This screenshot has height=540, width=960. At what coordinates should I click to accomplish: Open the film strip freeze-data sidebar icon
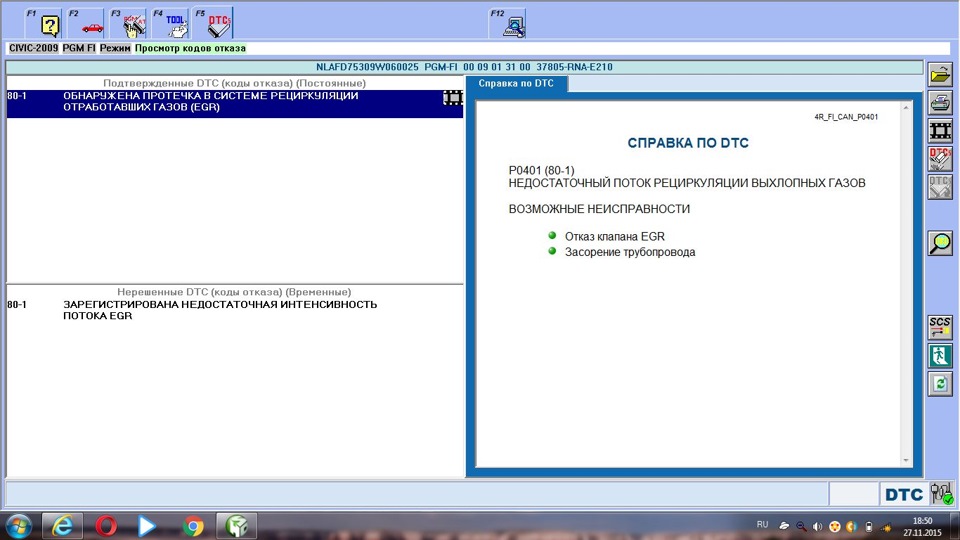pyautogui.click(x=940, y=130)
